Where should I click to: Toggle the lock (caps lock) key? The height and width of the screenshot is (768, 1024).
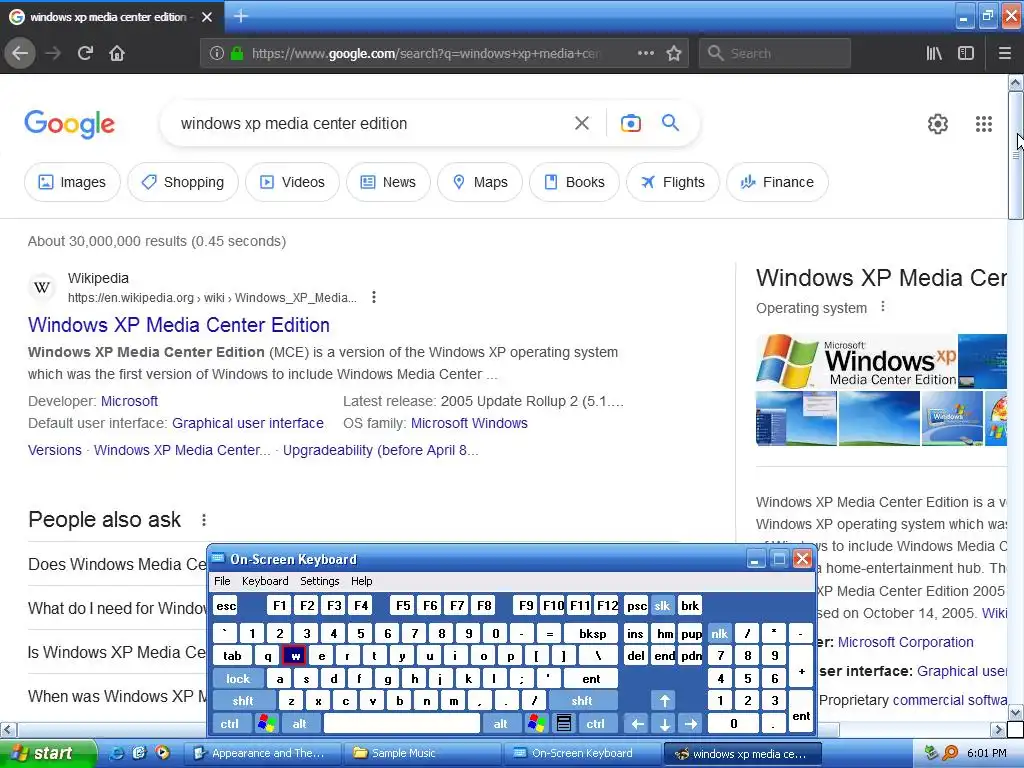pos(238,679)
